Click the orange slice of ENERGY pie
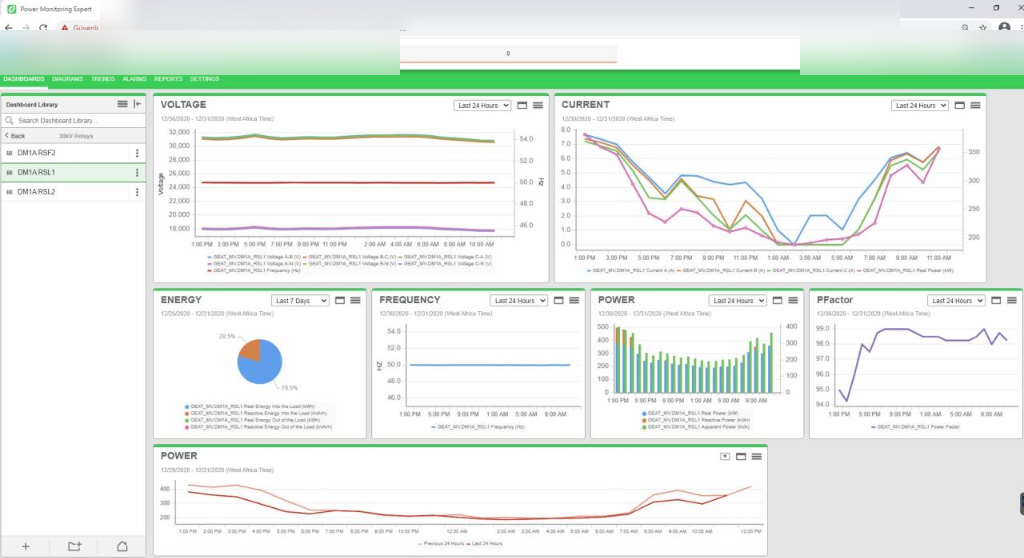The width and height of the screenshot is (1024, 558). pyautogui.click(x=249, y=350)
